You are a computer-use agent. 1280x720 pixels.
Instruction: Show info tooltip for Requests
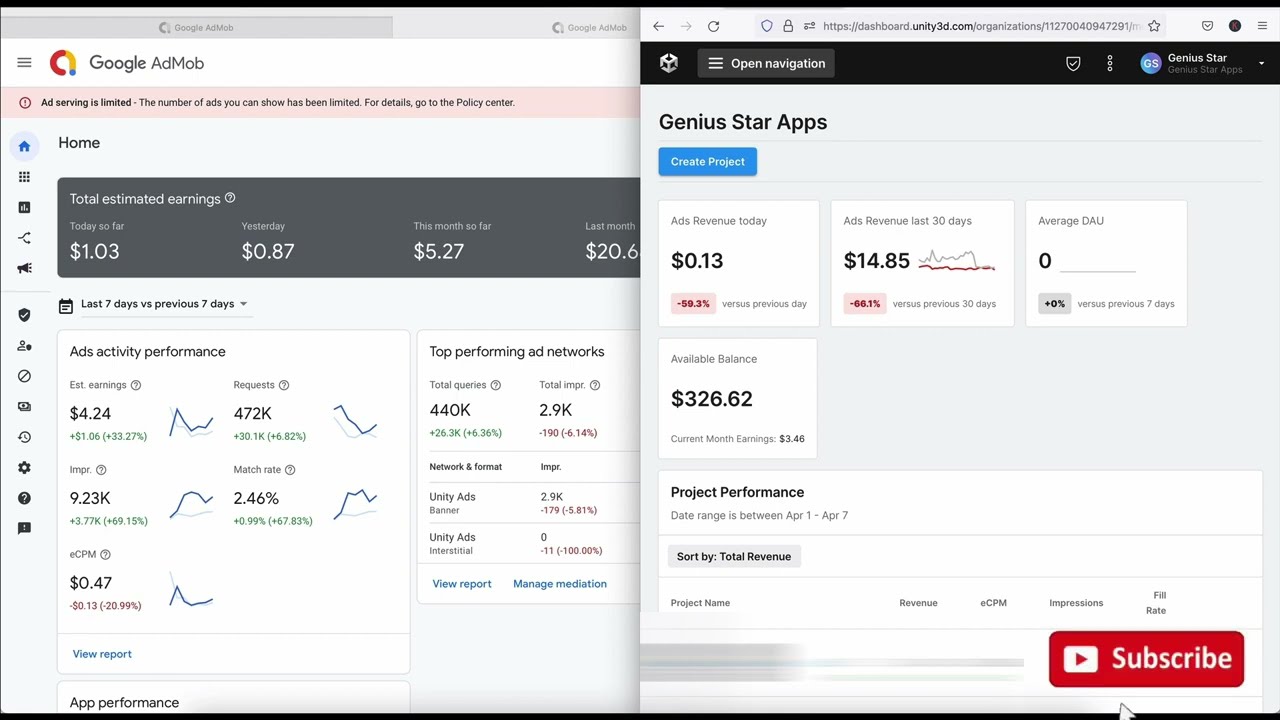click(284, 385)
